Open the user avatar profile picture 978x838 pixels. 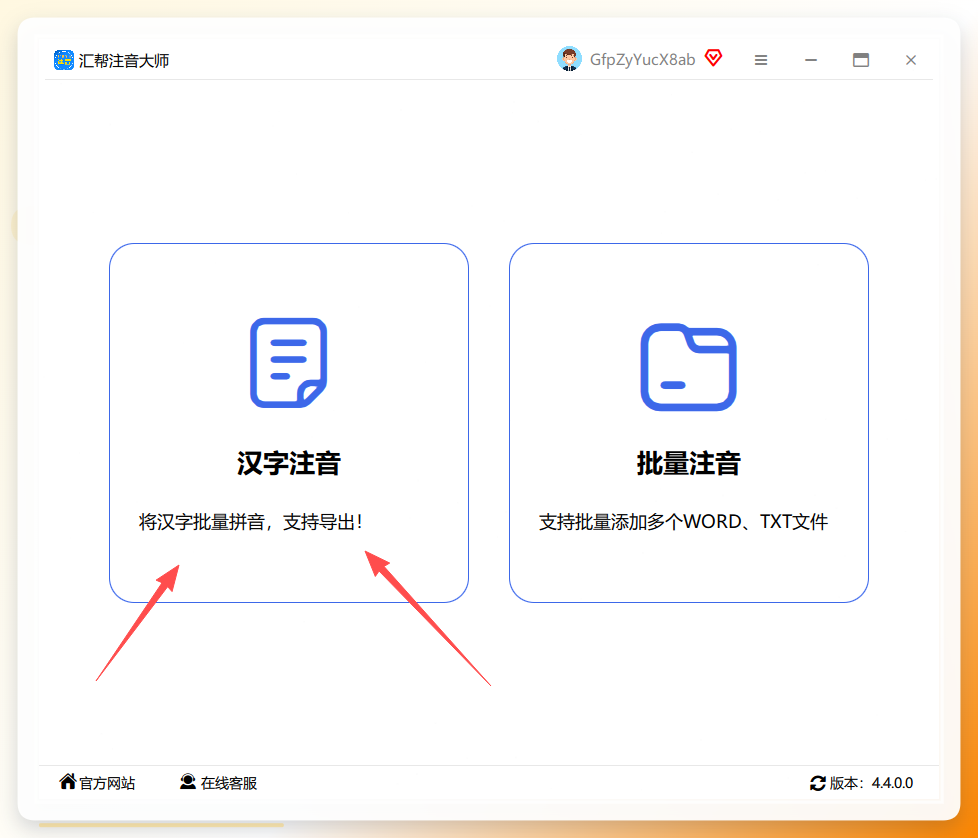569,59
